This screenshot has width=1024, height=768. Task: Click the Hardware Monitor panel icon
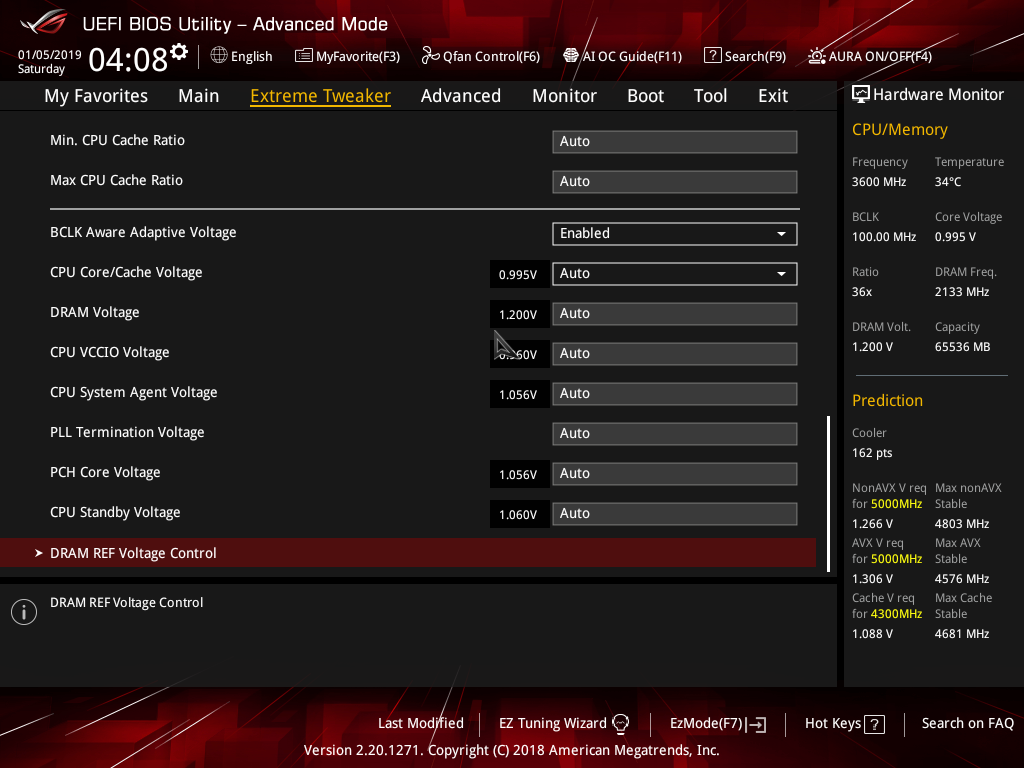click(861, 93)
